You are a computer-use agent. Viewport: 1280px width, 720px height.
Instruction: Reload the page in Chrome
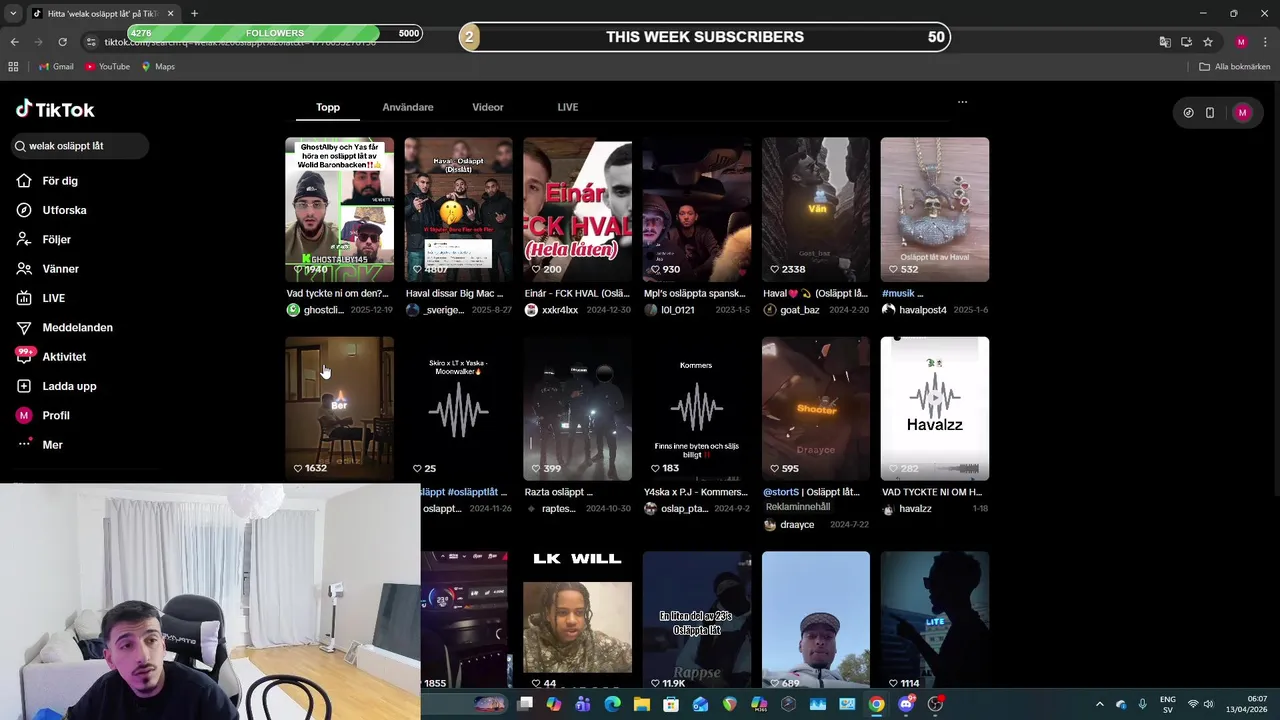click(62, 42)
